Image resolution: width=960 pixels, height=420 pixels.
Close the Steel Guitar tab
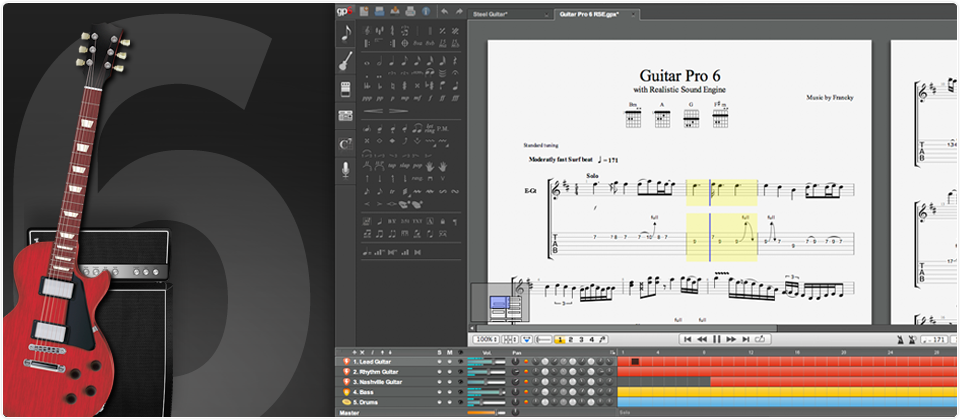[x=546, y=15]
